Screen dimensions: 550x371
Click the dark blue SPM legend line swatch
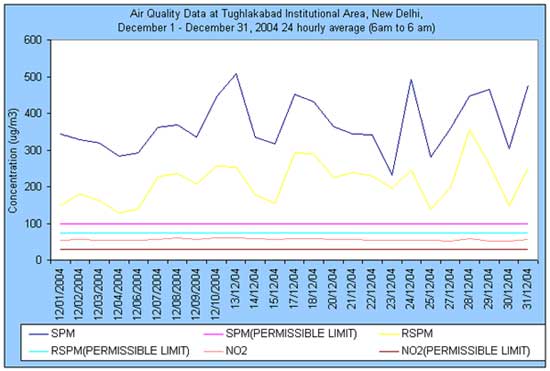click(39, 333)
